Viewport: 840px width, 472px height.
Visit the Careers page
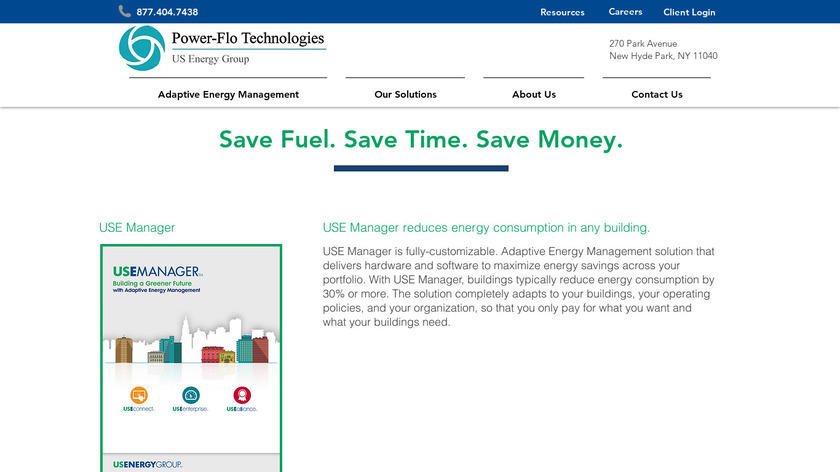(x=625, y=12)
